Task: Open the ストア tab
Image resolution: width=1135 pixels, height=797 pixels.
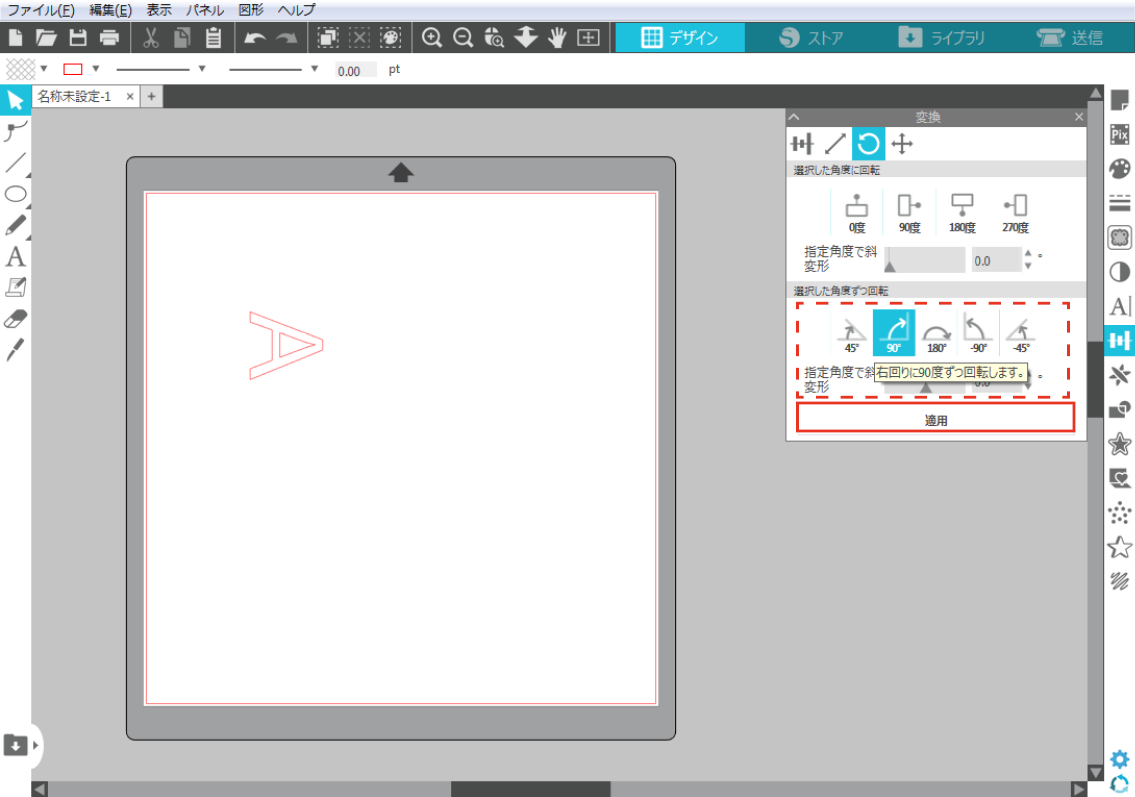Action: pyautogui.click(x=810, y=38)
